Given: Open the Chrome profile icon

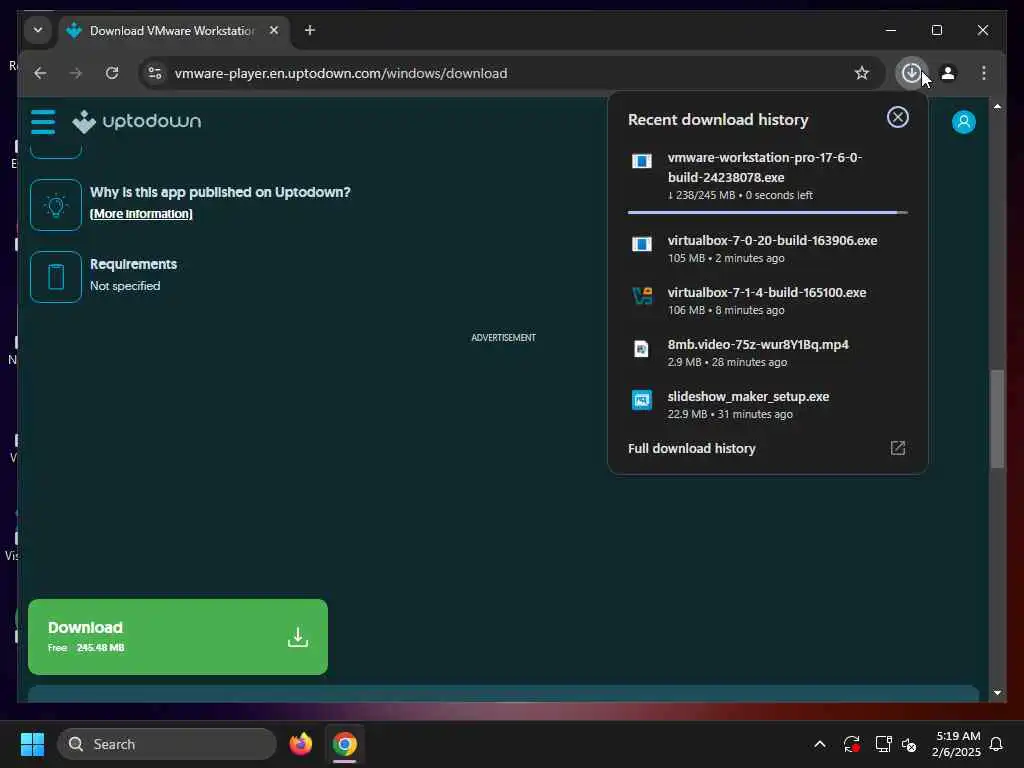Looking at the screenshot, I should [948, 73].
